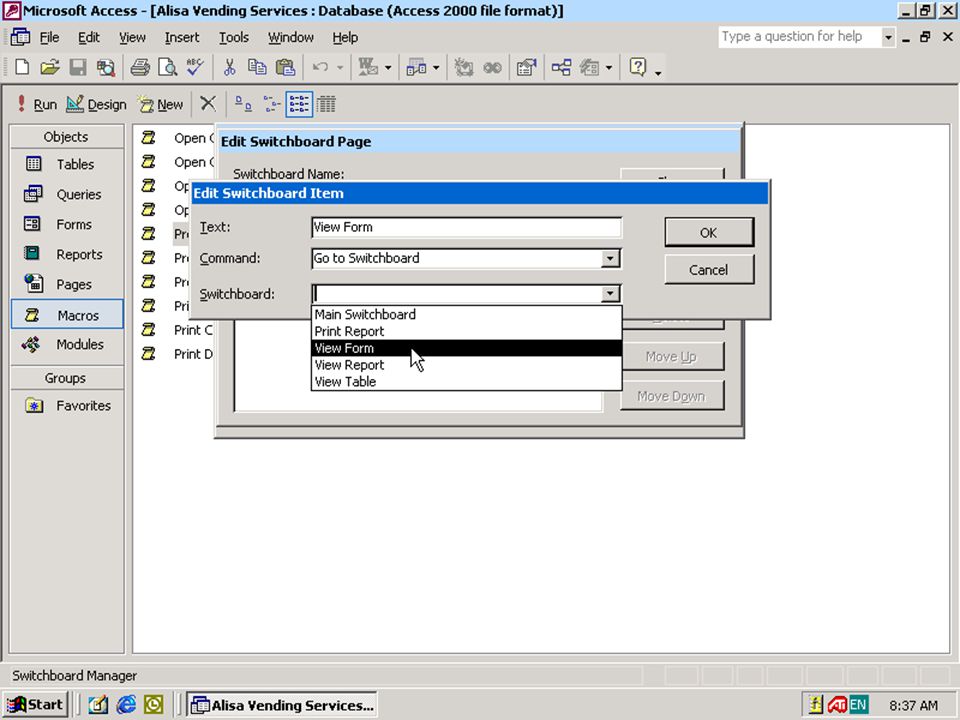Viewport: 960px width, 720px height.
Task: Open the Edit menu
Action: (x=89, y=37)
